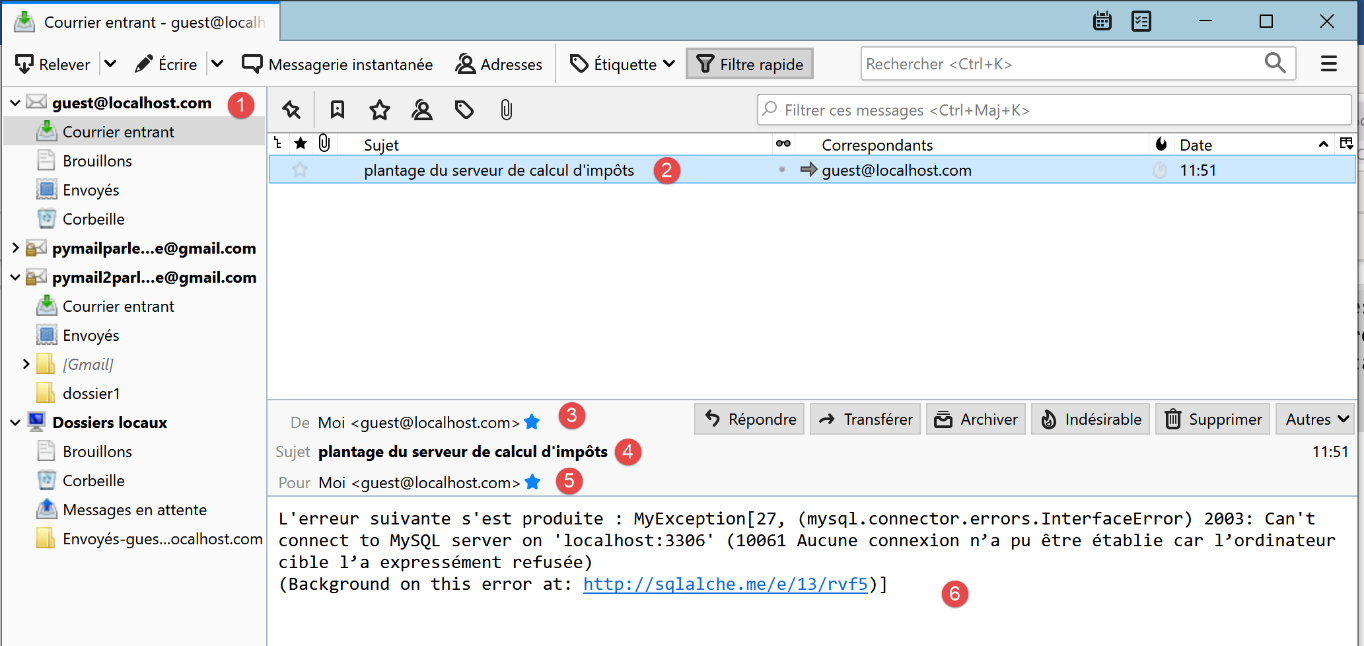Open the calendar icon in the title bar

point(1103,21)
